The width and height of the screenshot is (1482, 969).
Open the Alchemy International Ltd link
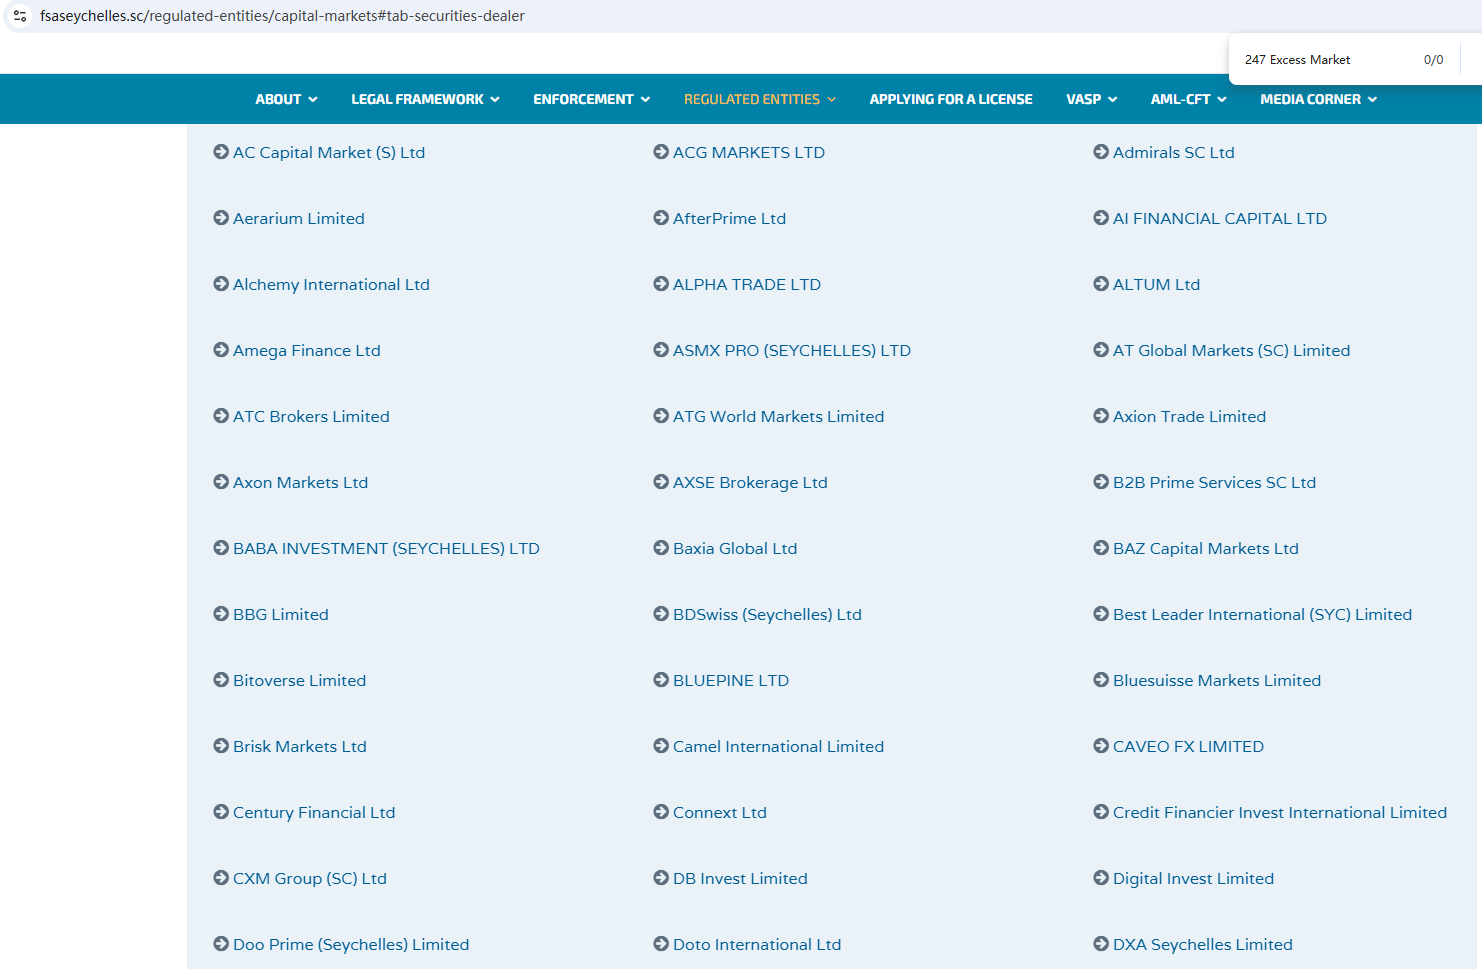click(331, 285)
